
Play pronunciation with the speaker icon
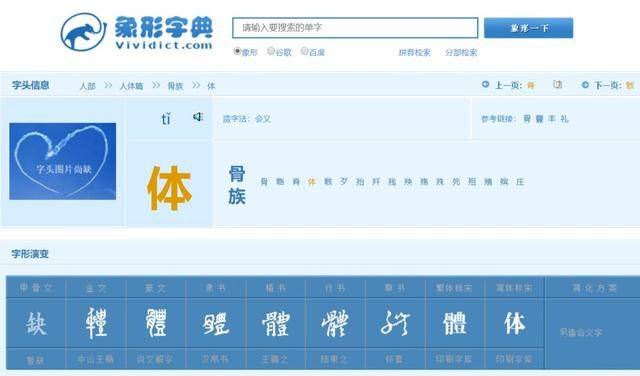[x=198, y=117]
